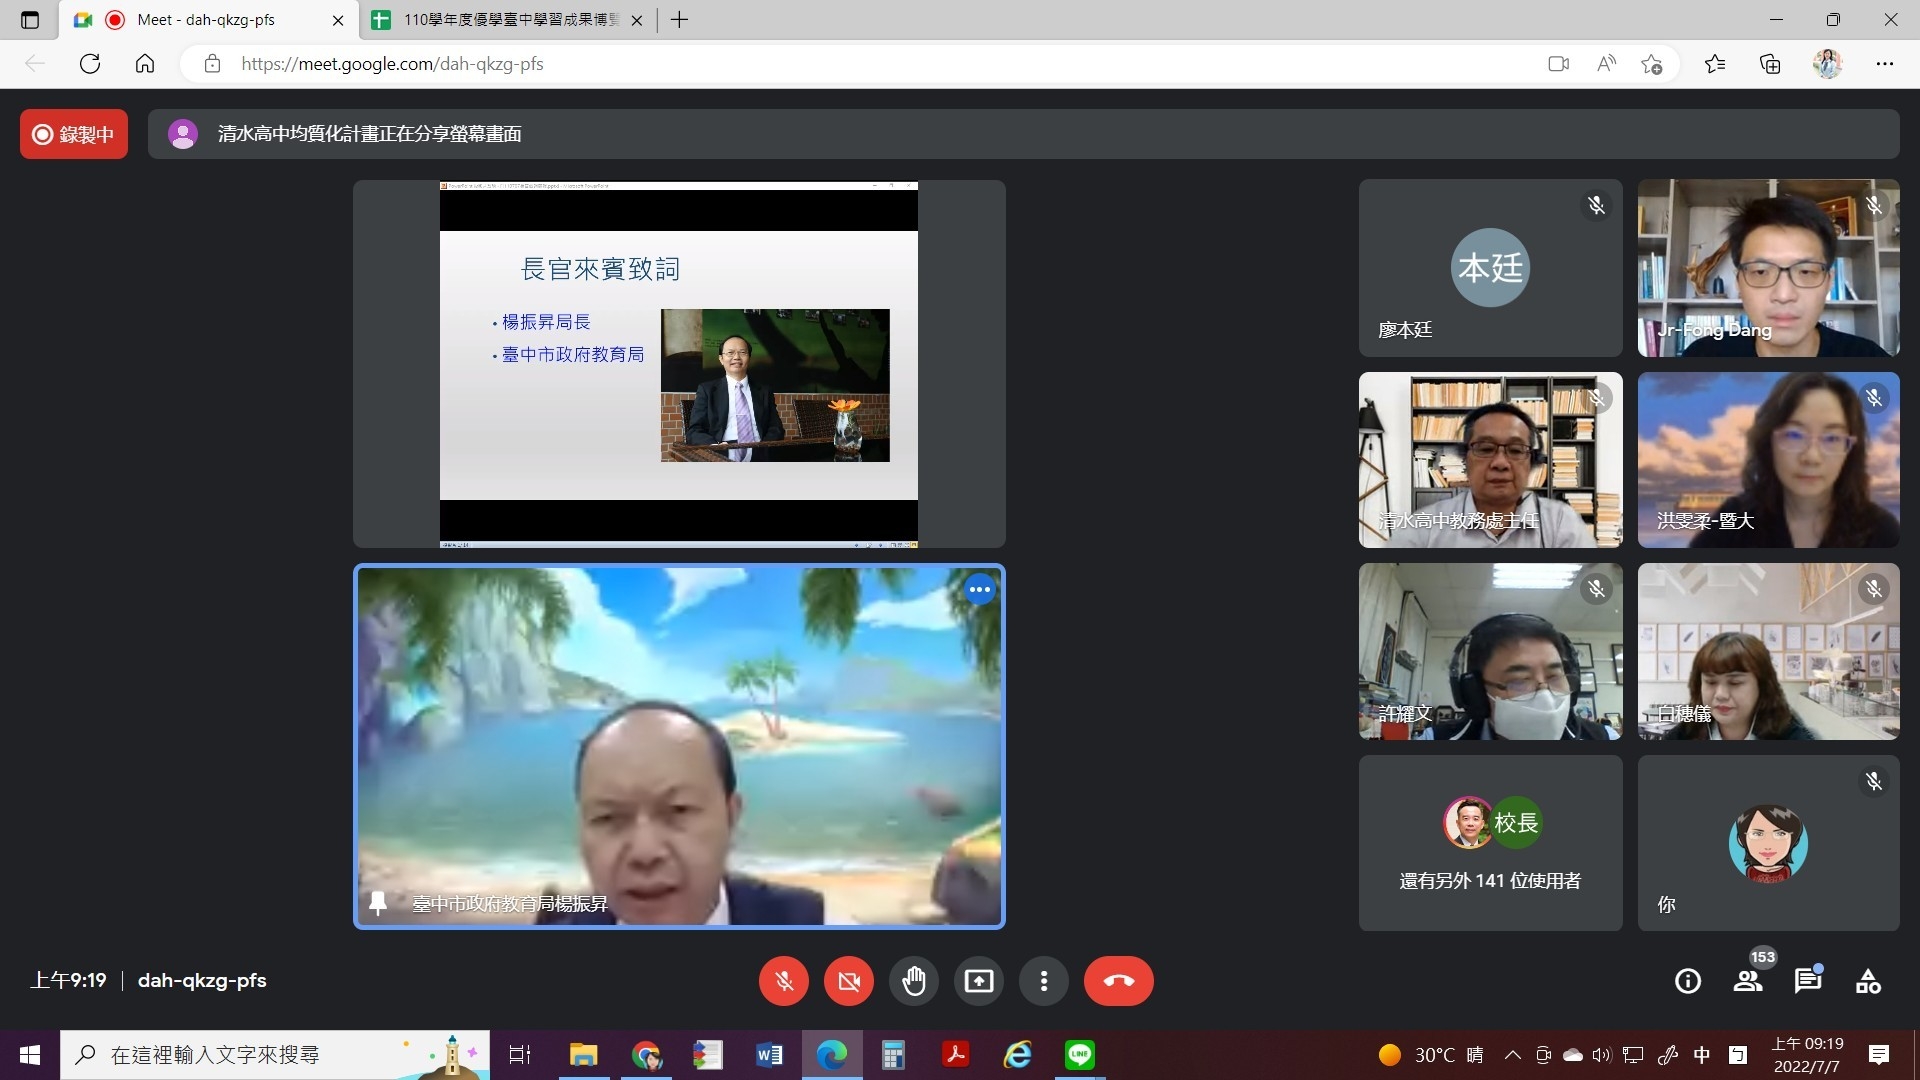The width and height of the screenshot is (1920, 1080).
Task: Click the 錄製中 recording indicator
Action: 74,134
